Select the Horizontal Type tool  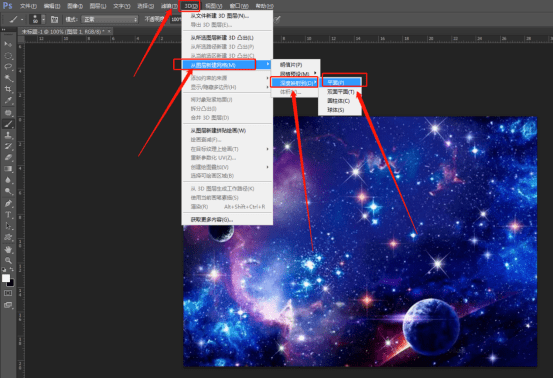[8, 214]
